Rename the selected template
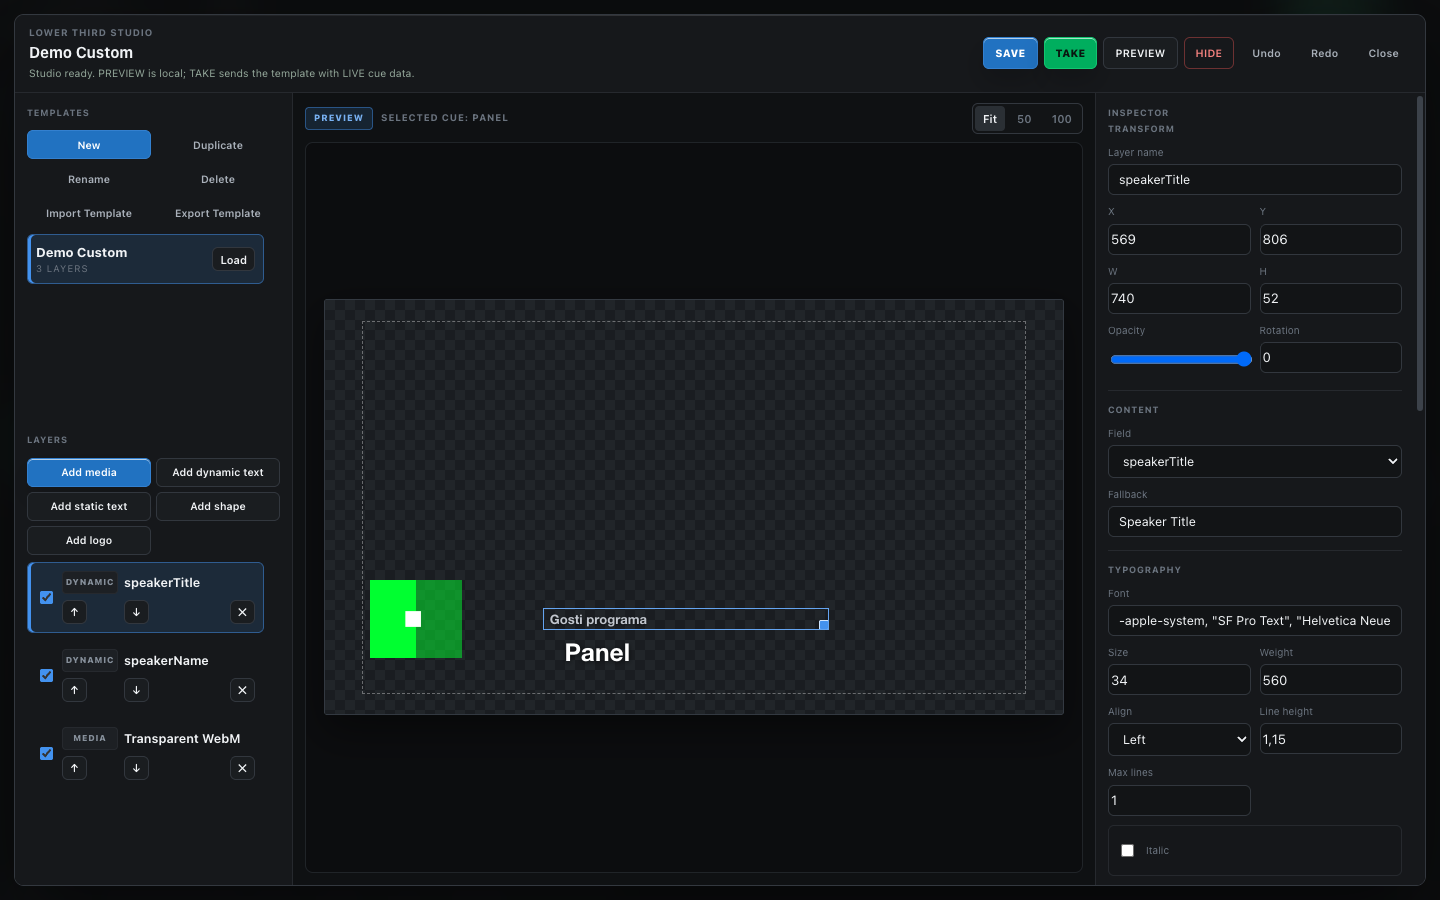1440x900 pixels. (x=89, y=179)
